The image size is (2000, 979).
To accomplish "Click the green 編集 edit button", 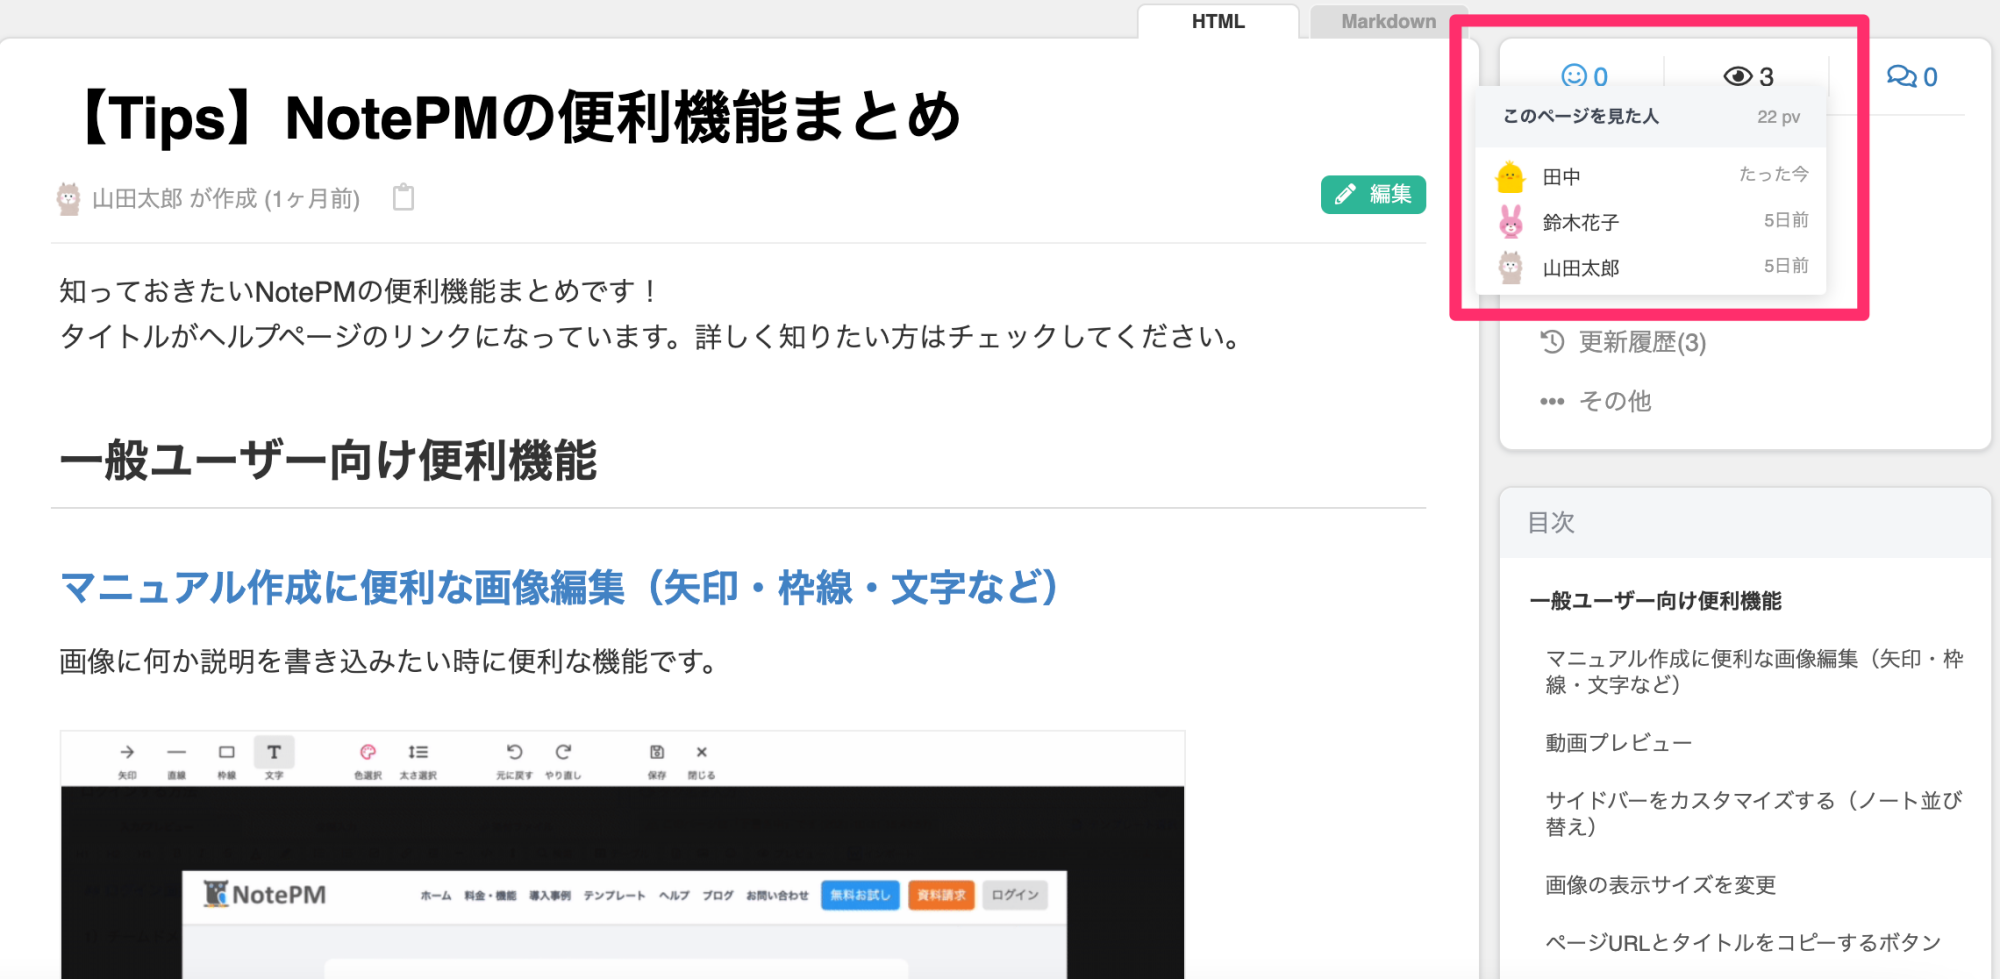I will pos(1373,194).
